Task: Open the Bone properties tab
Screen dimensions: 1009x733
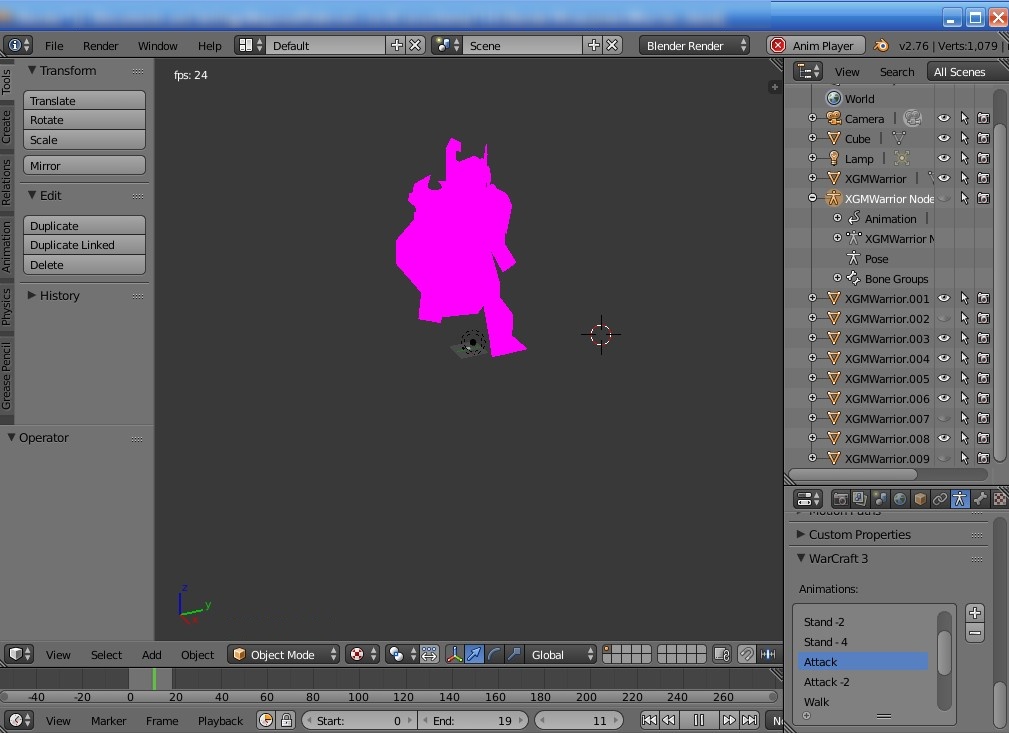Action: coord(979,499)
